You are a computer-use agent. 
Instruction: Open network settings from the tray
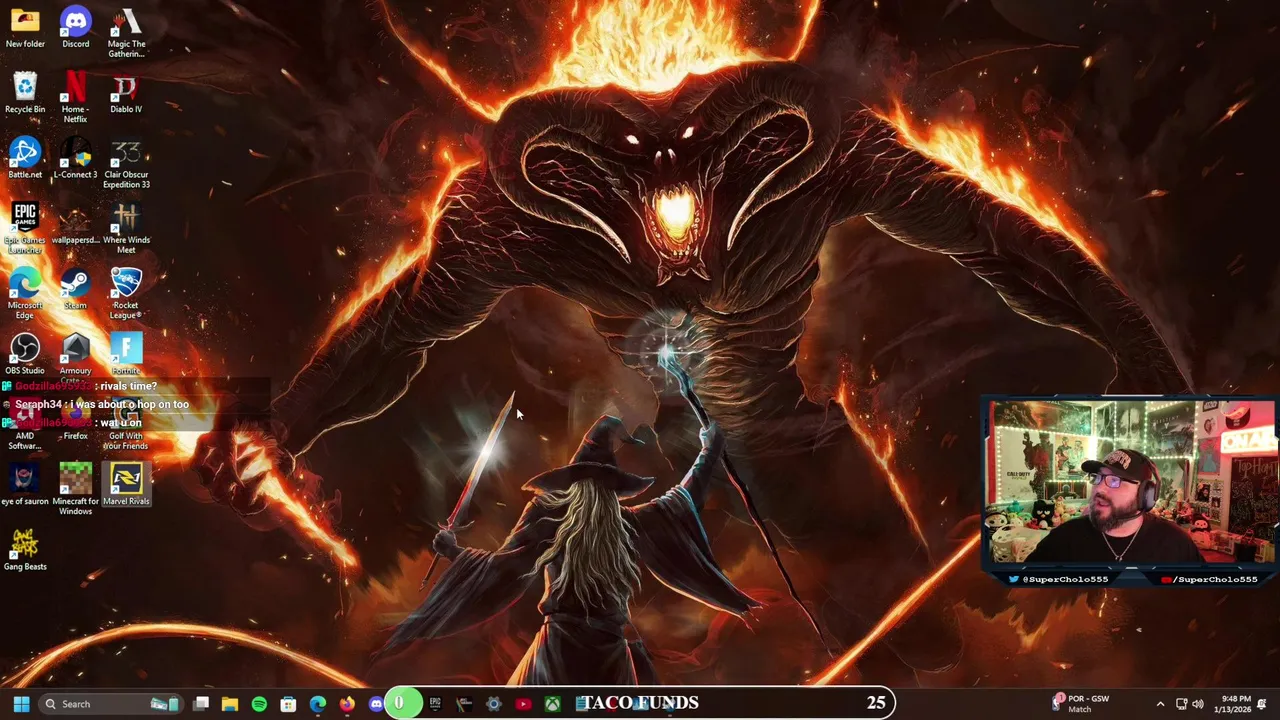[x=1181, y=704]
